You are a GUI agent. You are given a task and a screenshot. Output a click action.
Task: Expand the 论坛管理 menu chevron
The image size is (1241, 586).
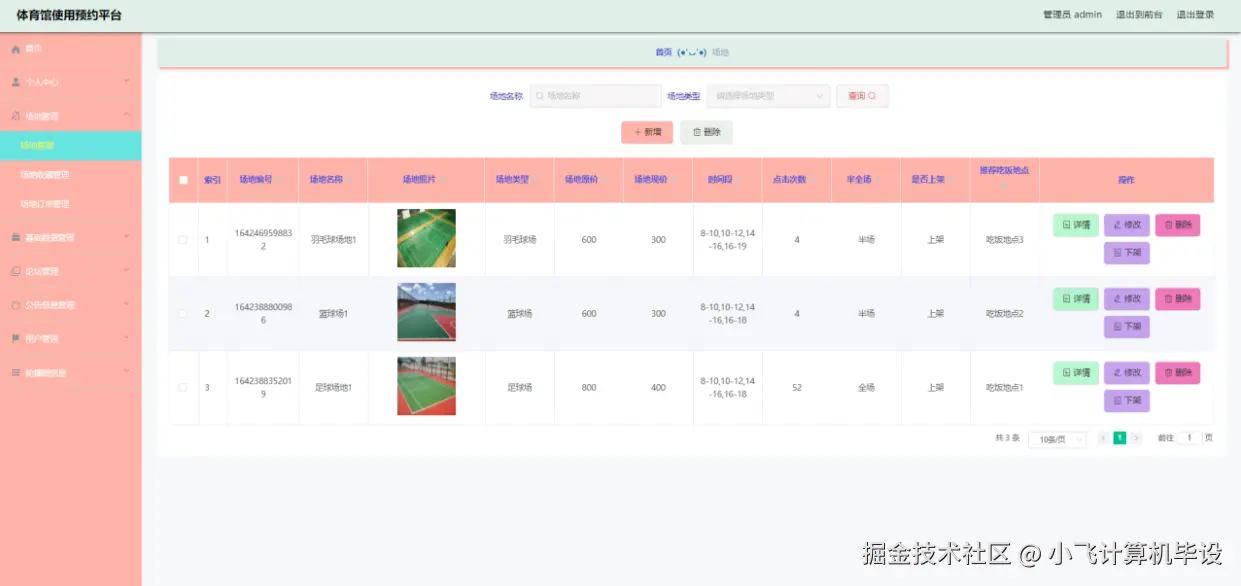point(126,271)
